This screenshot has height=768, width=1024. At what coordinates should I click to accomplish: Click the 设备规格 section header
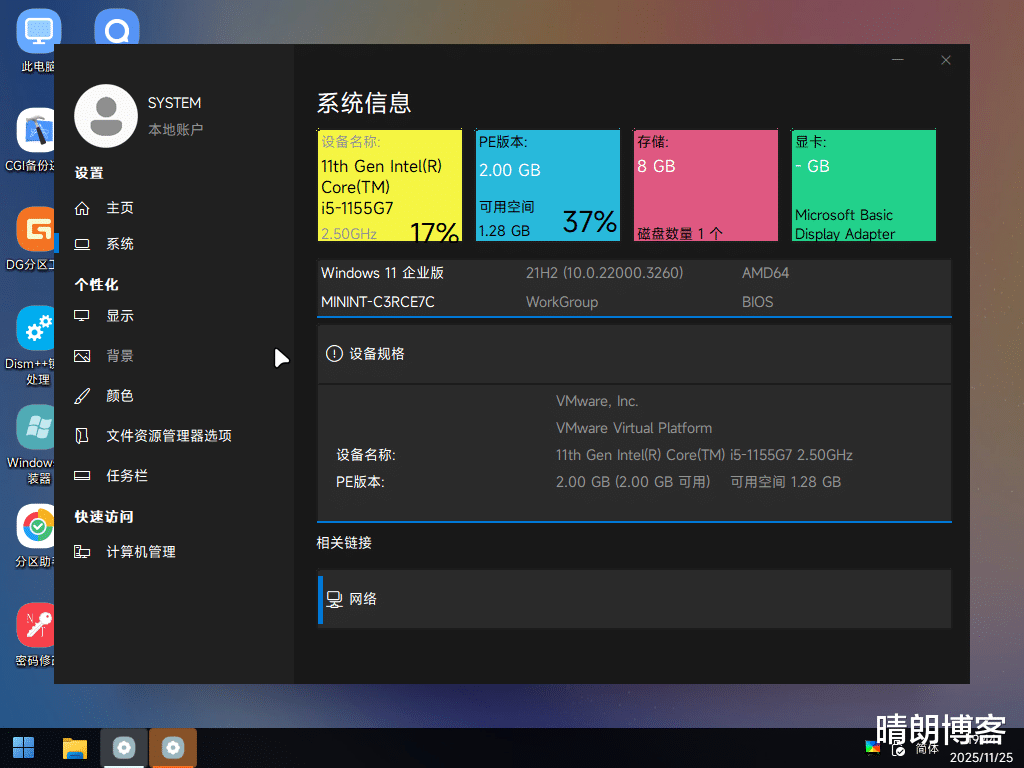click(x=633, y=353)
